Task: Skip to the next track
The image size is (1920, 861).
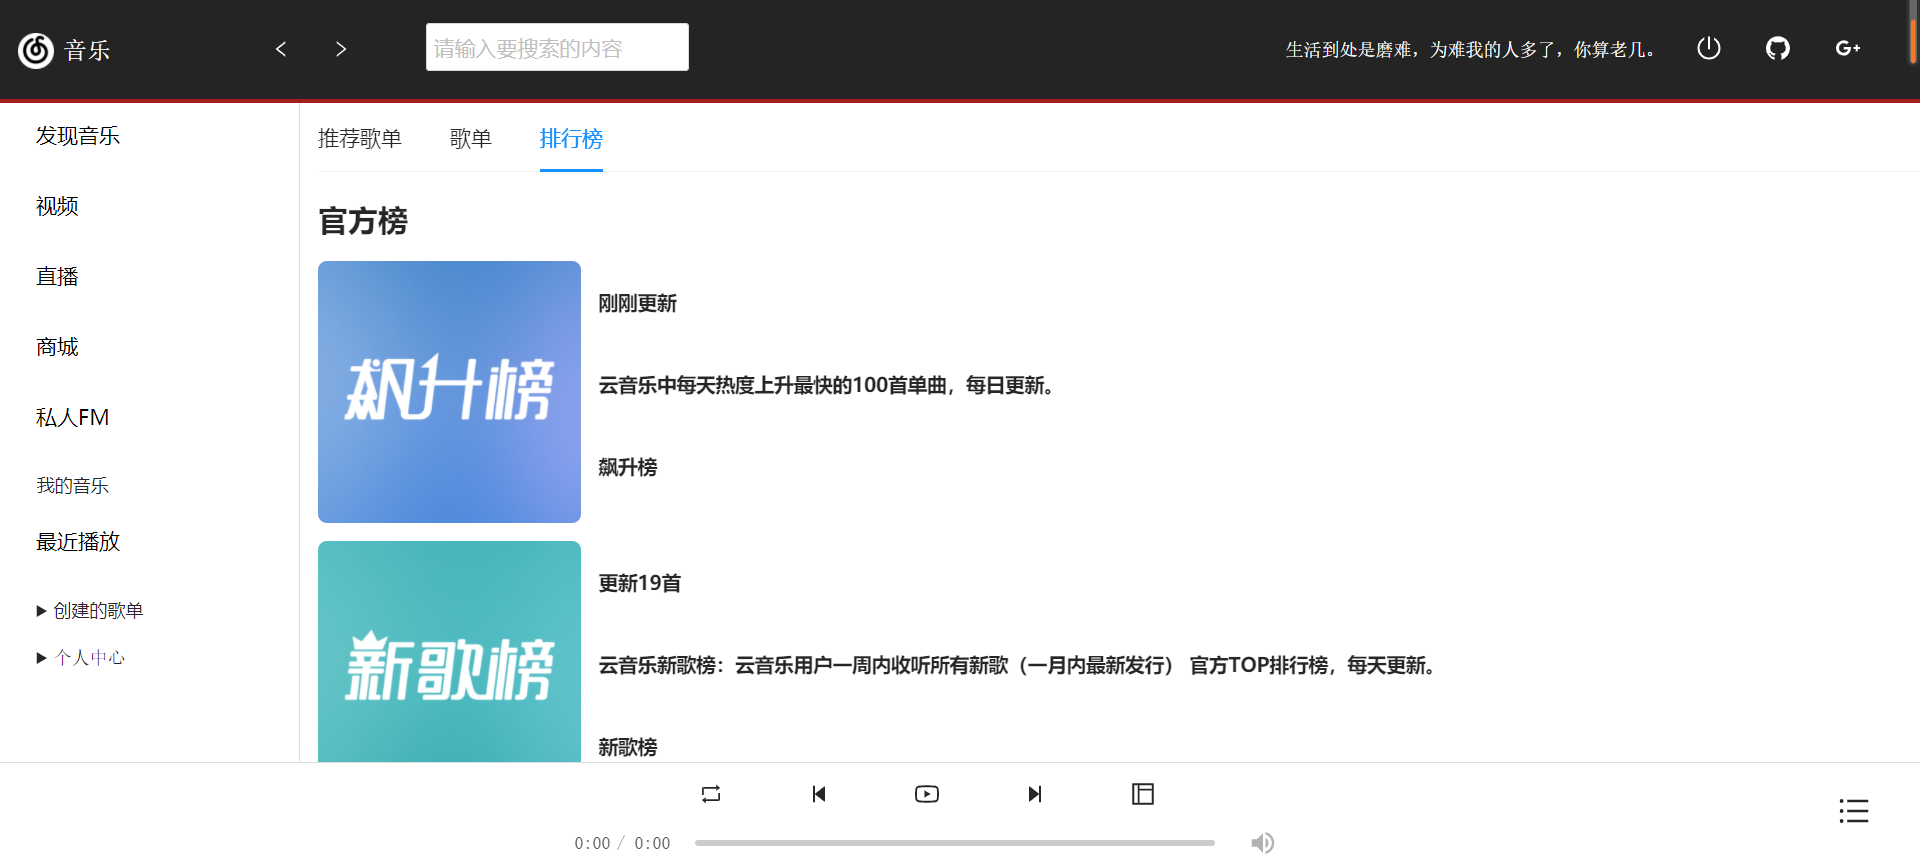Action: [x=1035, y=794]
